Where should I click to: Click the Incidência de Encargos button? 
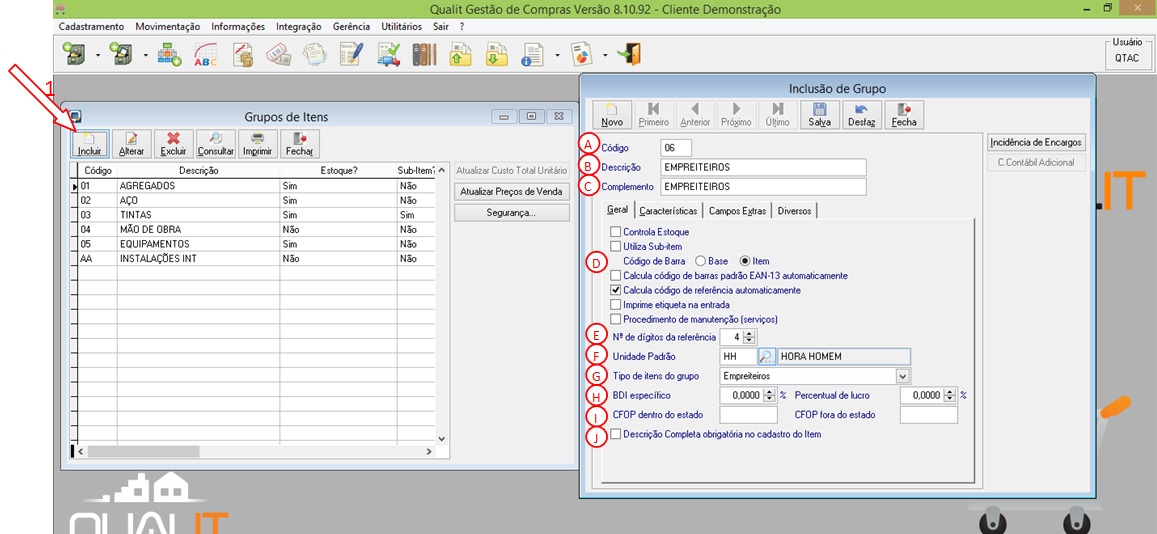click(1036, 142)
